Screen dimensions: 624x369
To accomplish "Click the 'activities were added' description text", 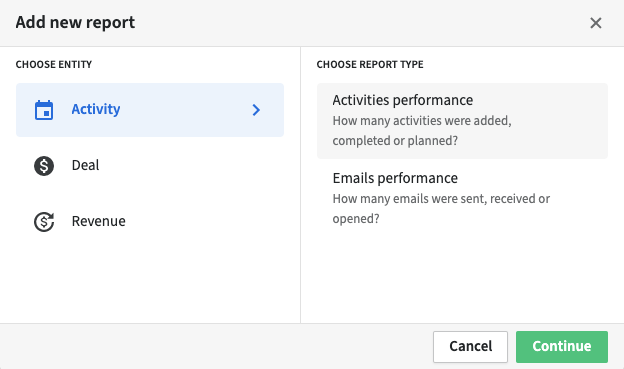I will tap(422, 121).
